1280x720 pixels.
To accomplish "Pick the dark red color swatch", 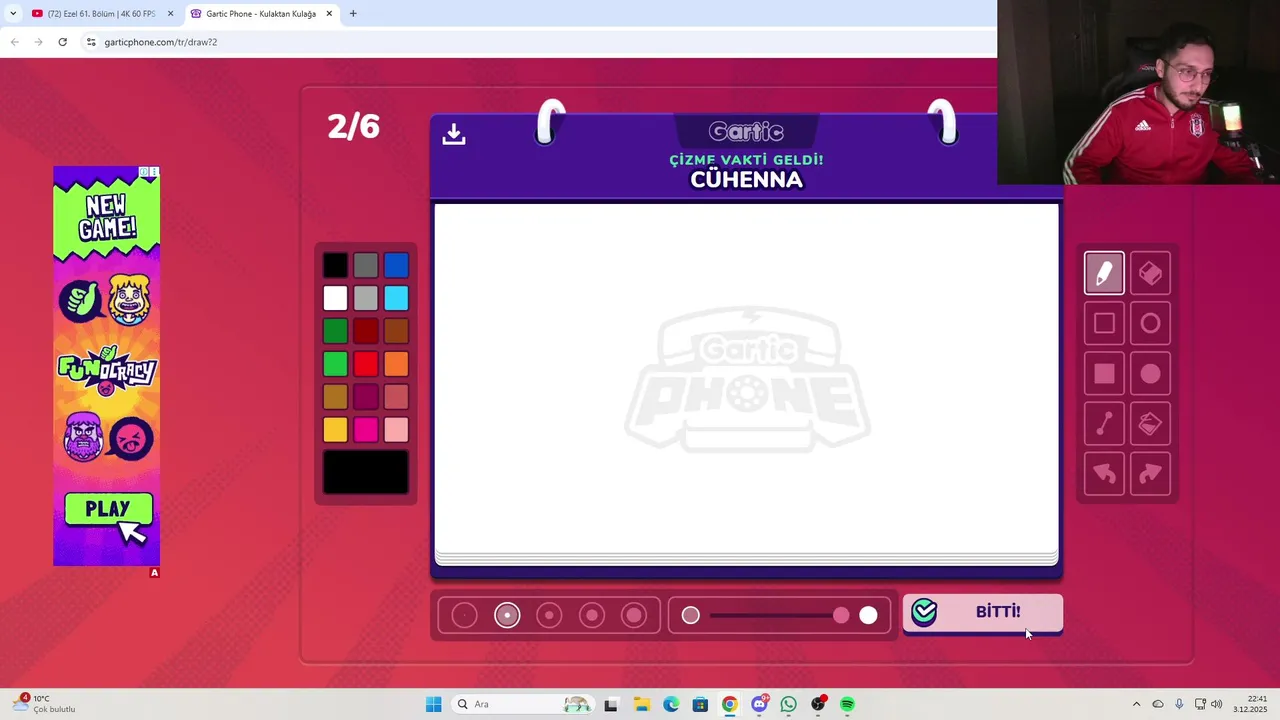I will (x=366, y=331).
